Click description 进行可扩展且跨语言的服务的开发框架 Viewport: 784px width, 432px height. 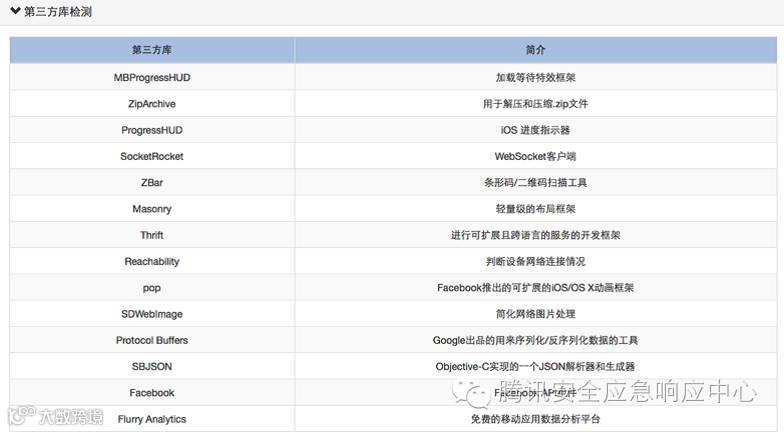click(x=536, y=235)
